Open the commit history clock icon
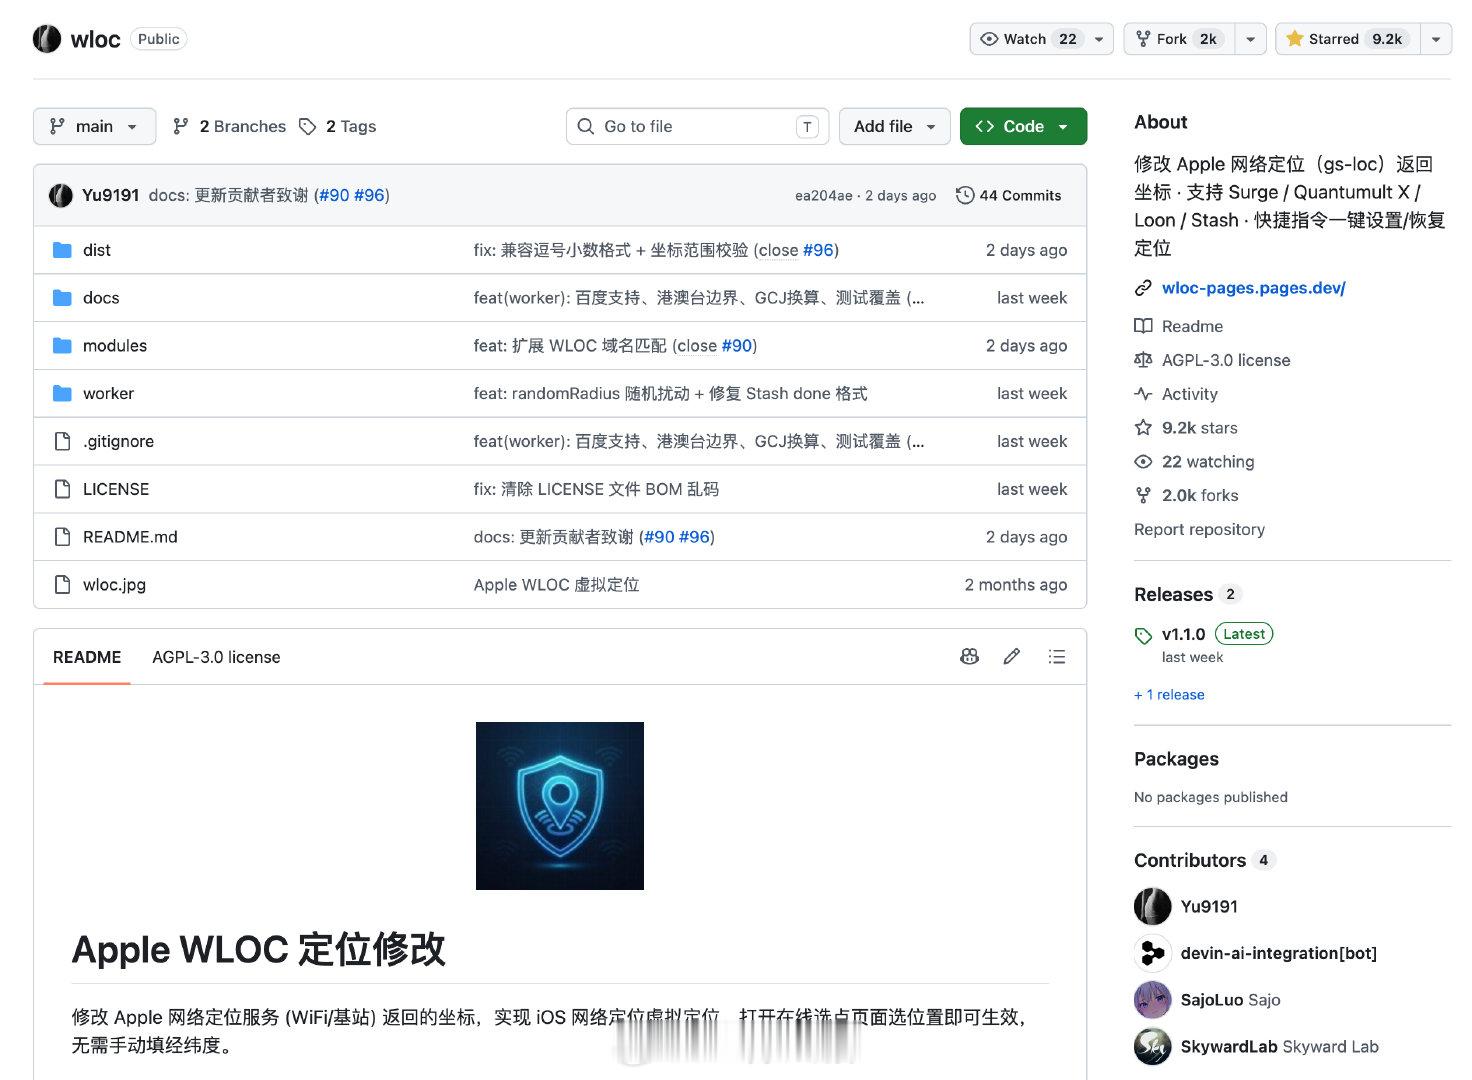This screenshot has width=1472, height=1080. [965, 195]
